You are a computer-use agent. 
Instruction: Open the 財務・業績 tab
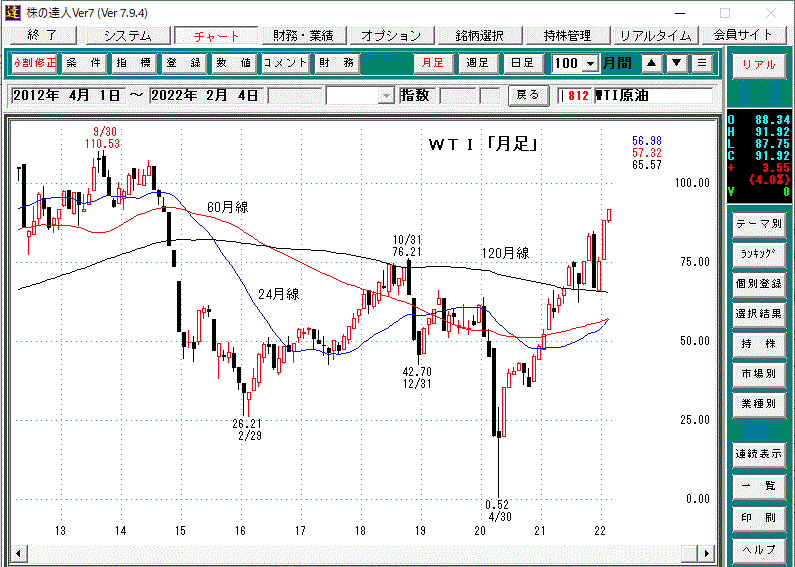pos(302,35)
